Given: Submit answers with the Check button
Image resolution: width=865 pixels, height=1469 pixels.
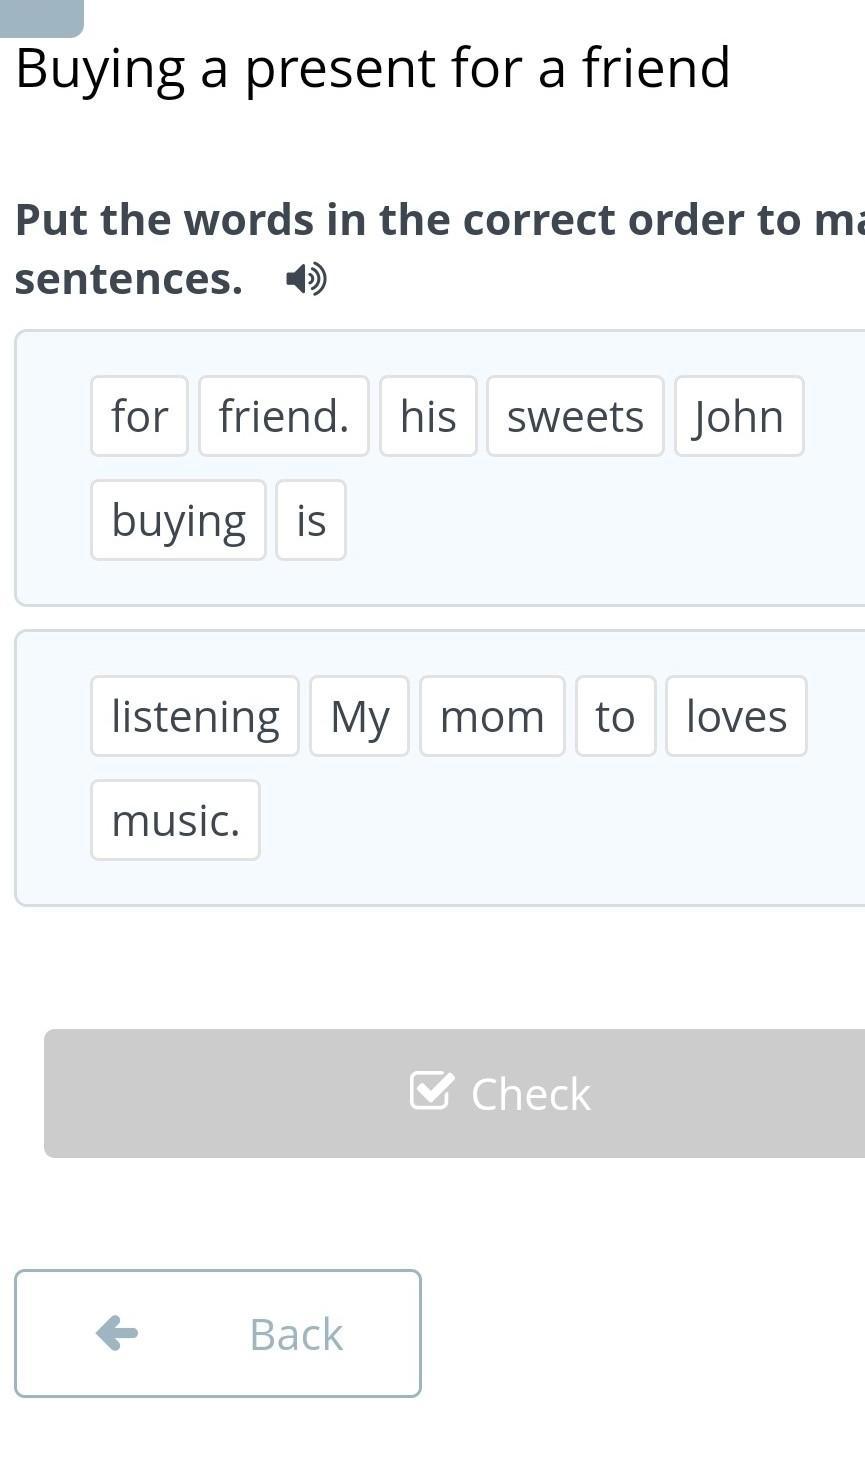Looking at the screenshot, I should click(x=454, y=1093).
